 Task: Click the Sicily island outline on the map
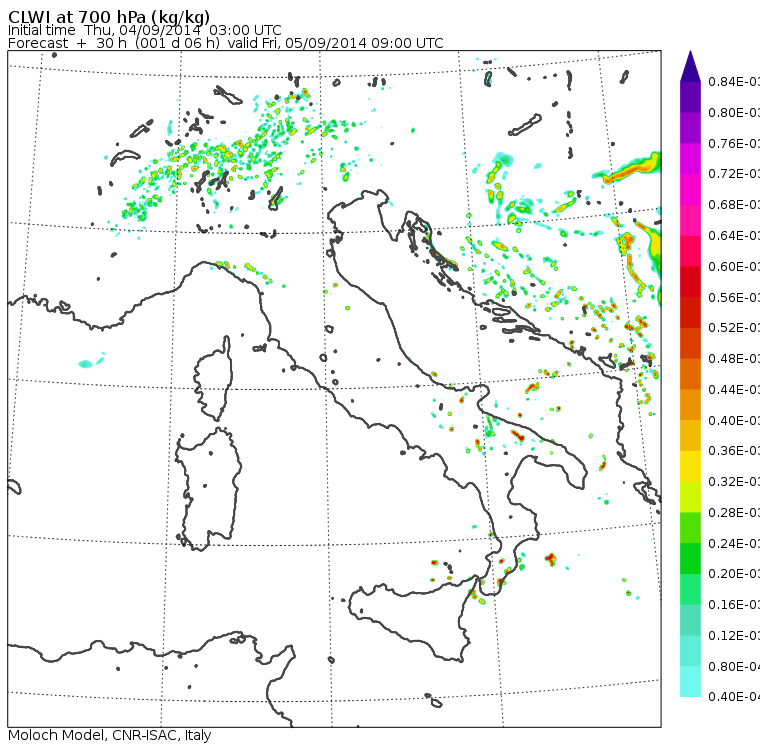[x=412, y=618]
